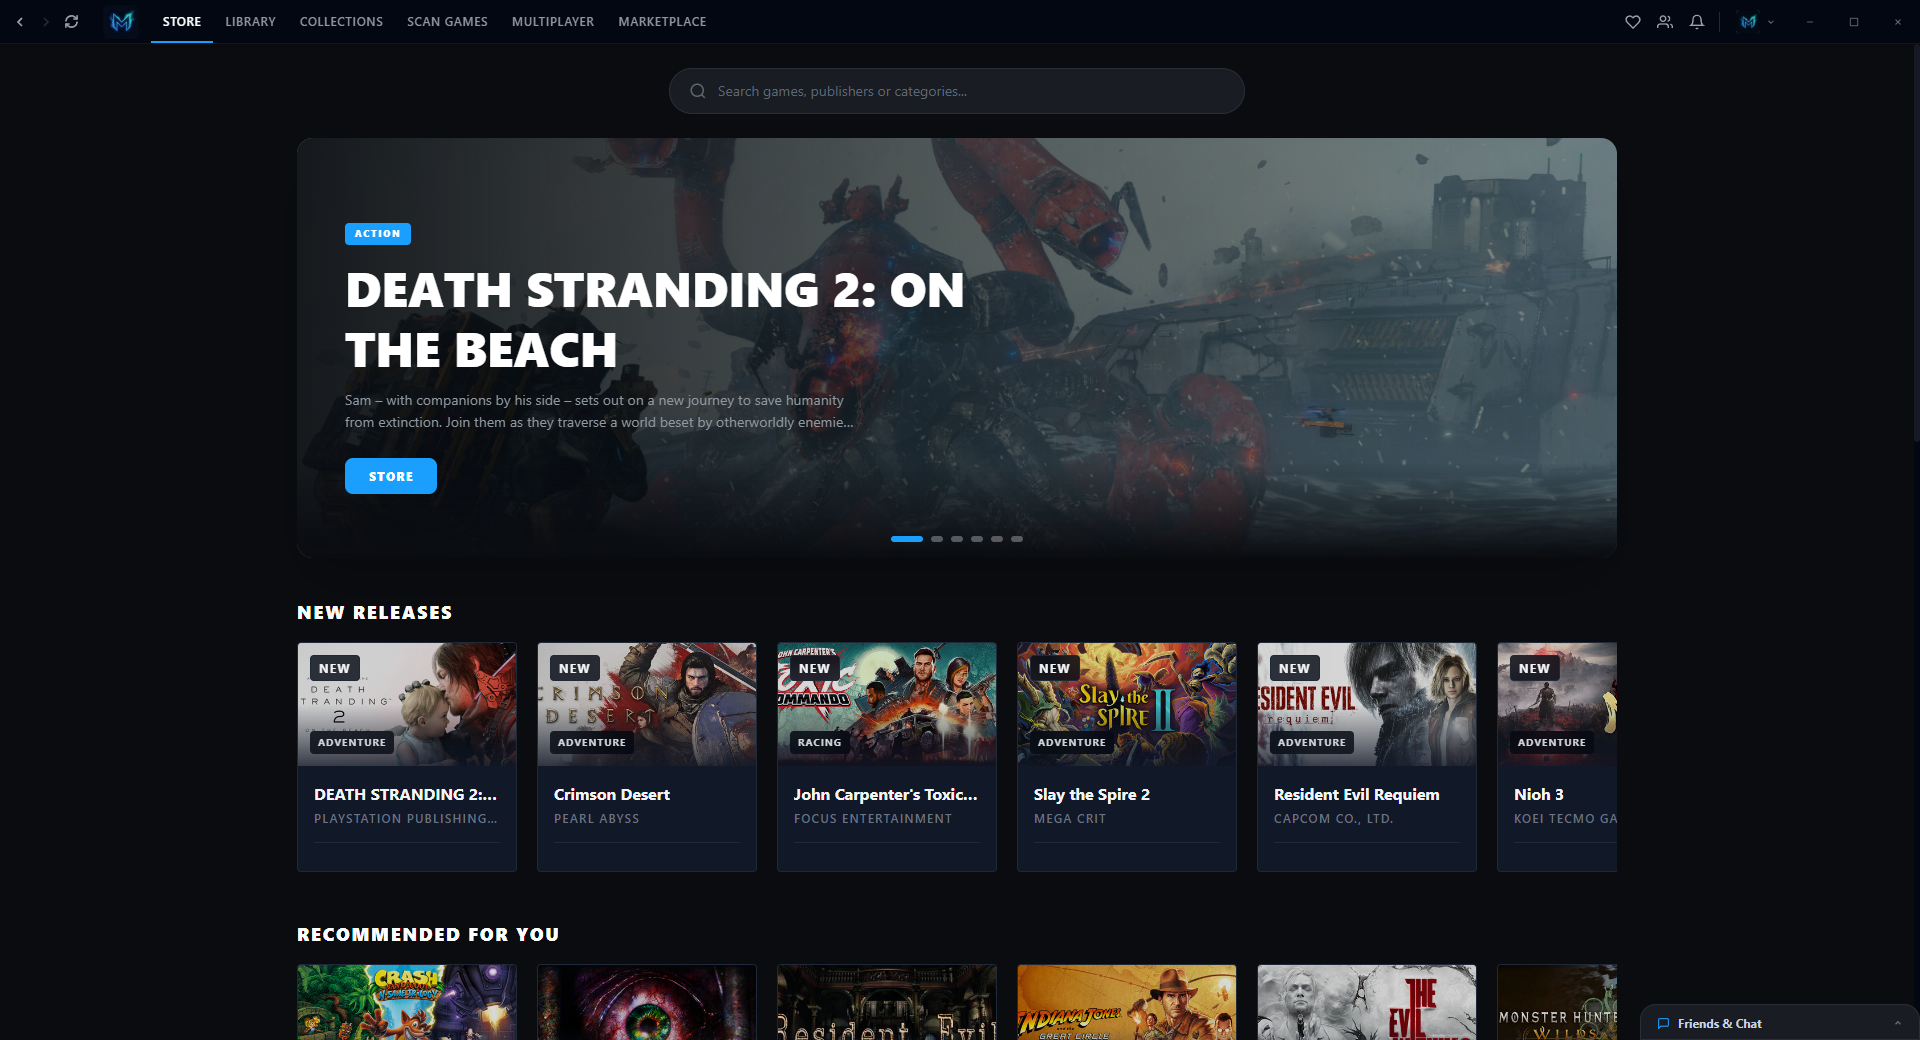Select the MARKETPLACE tab
The width and height of the screenshot is (1920, 1040).
point(662,21)
